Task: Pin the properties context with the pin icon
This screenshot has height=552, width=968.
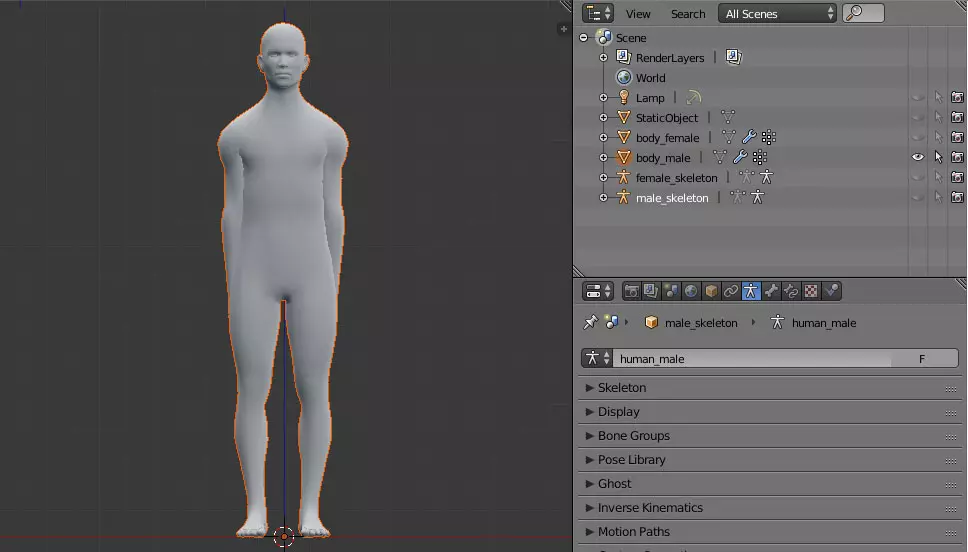Action: [590, 322]
